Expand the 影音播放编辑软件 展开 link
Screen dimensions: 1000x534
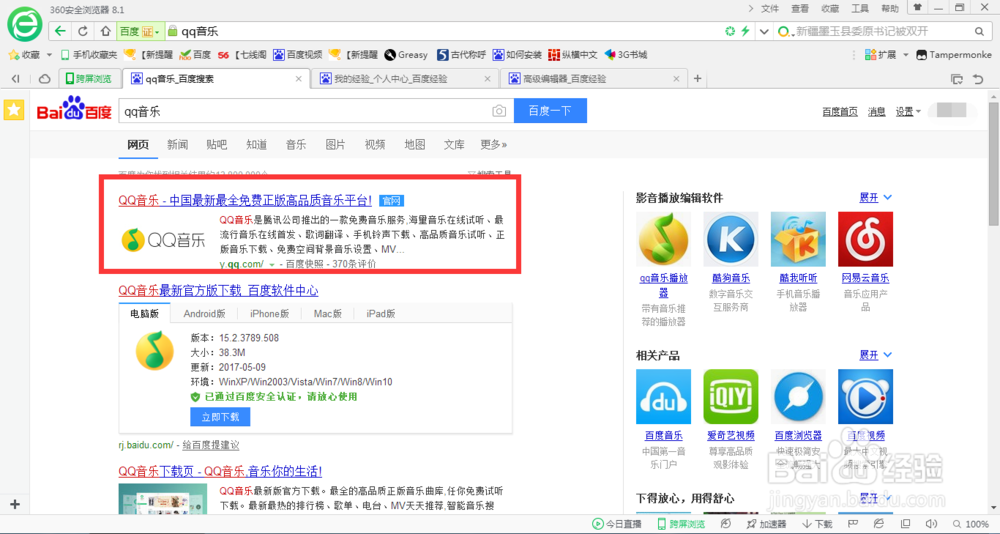876,197
